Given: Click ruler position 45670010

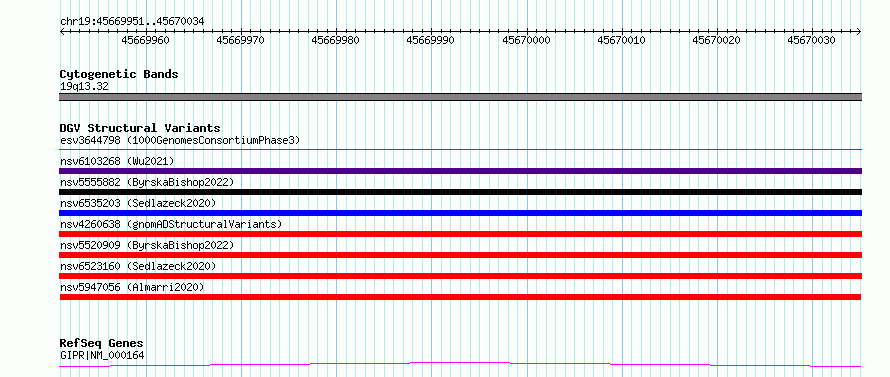Looking at the screenshot, I should tap(621, 41).
